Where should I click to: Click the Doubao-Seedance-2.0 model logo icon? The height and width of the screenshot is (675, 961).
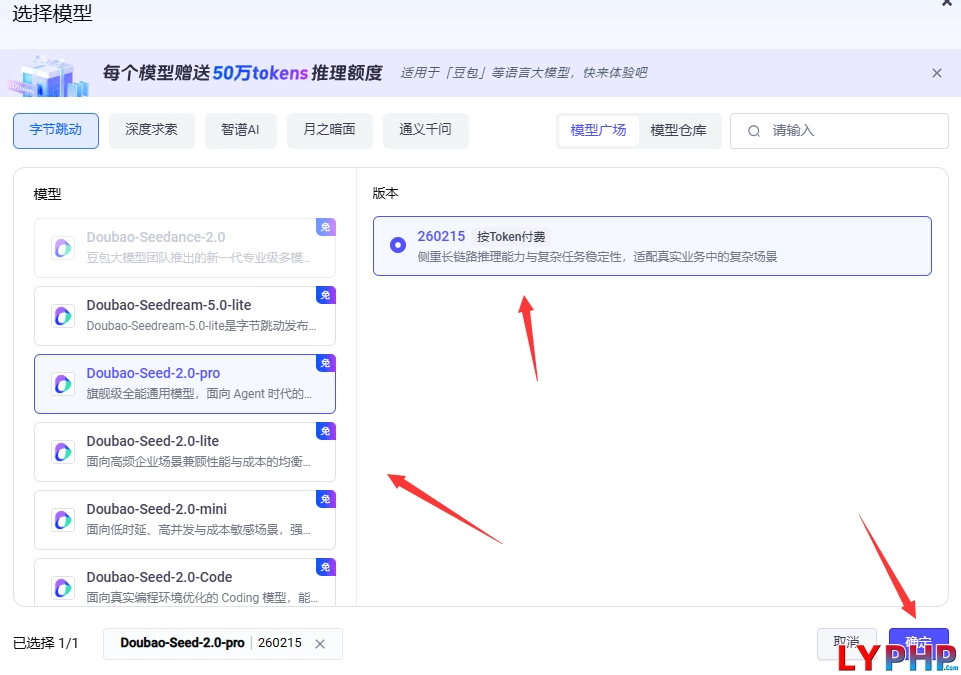pyautogui.click(x=62, y=246)
